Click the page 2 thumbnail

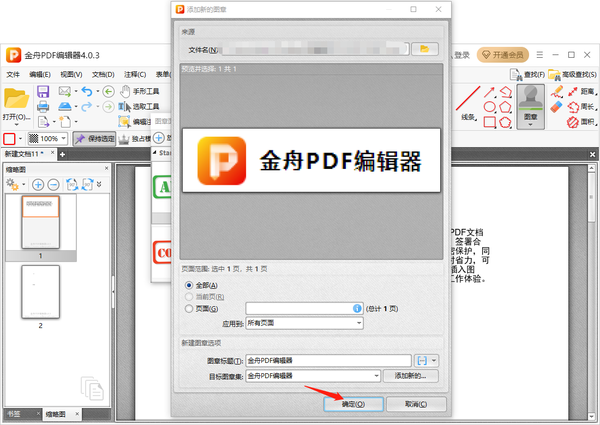(x=41, y=291)
